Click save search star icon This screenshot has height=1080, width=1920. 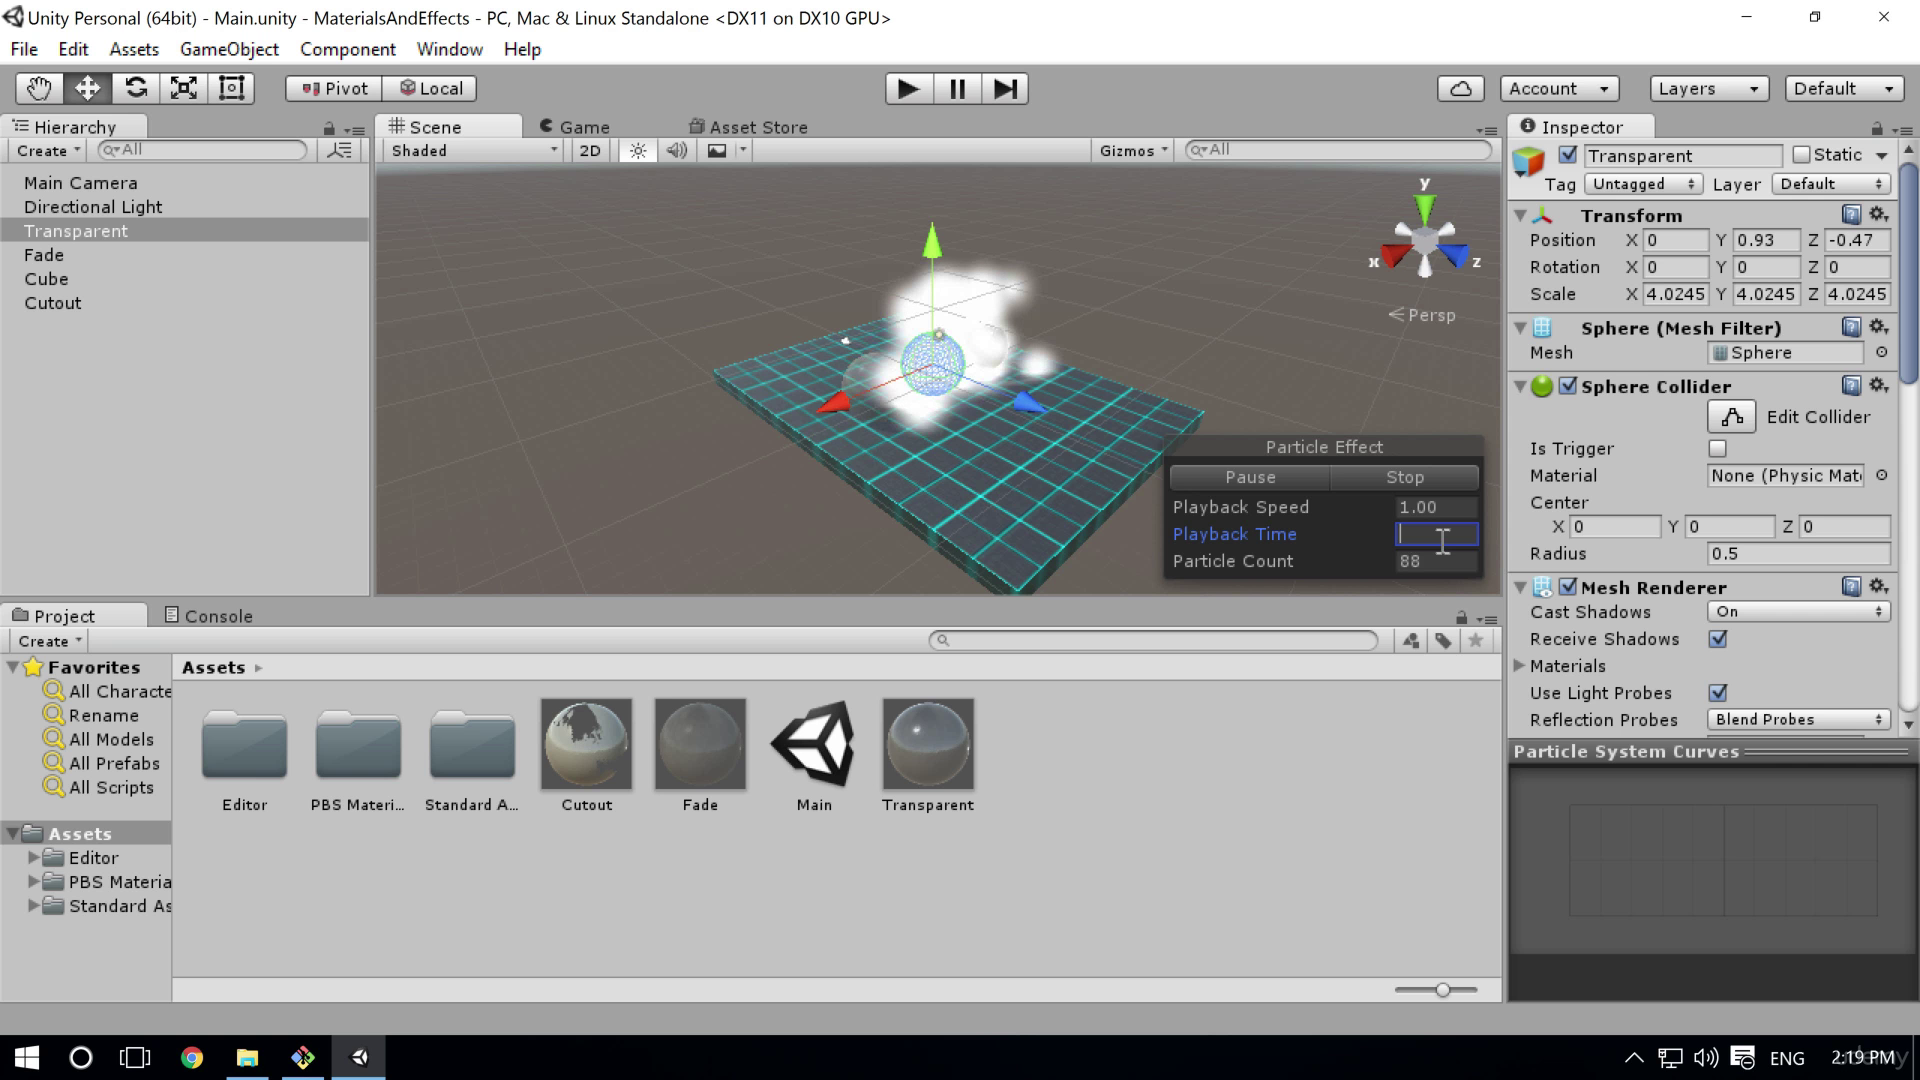[1475, 640]
